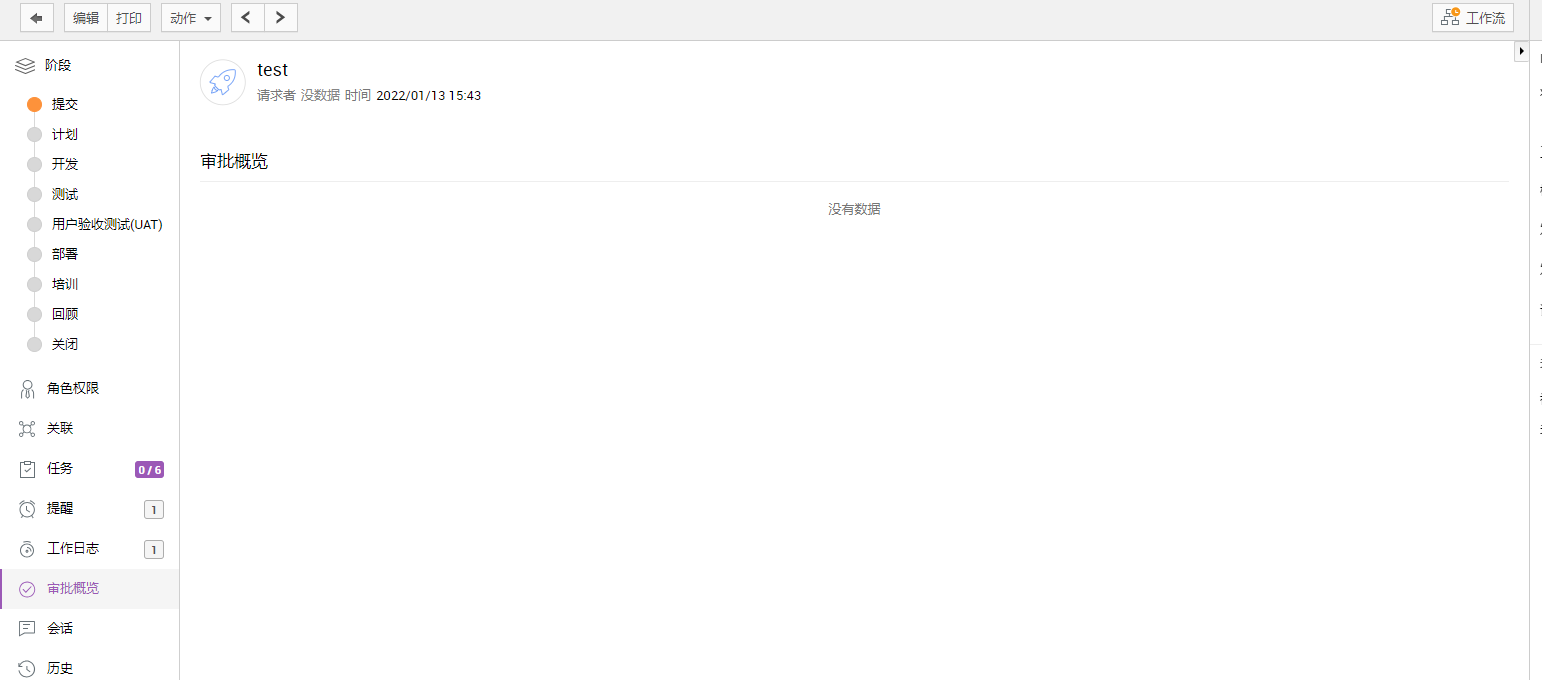1542x680 pixels.
Task: Open the Workflow (工作流) button
Action: point(1473,18)
